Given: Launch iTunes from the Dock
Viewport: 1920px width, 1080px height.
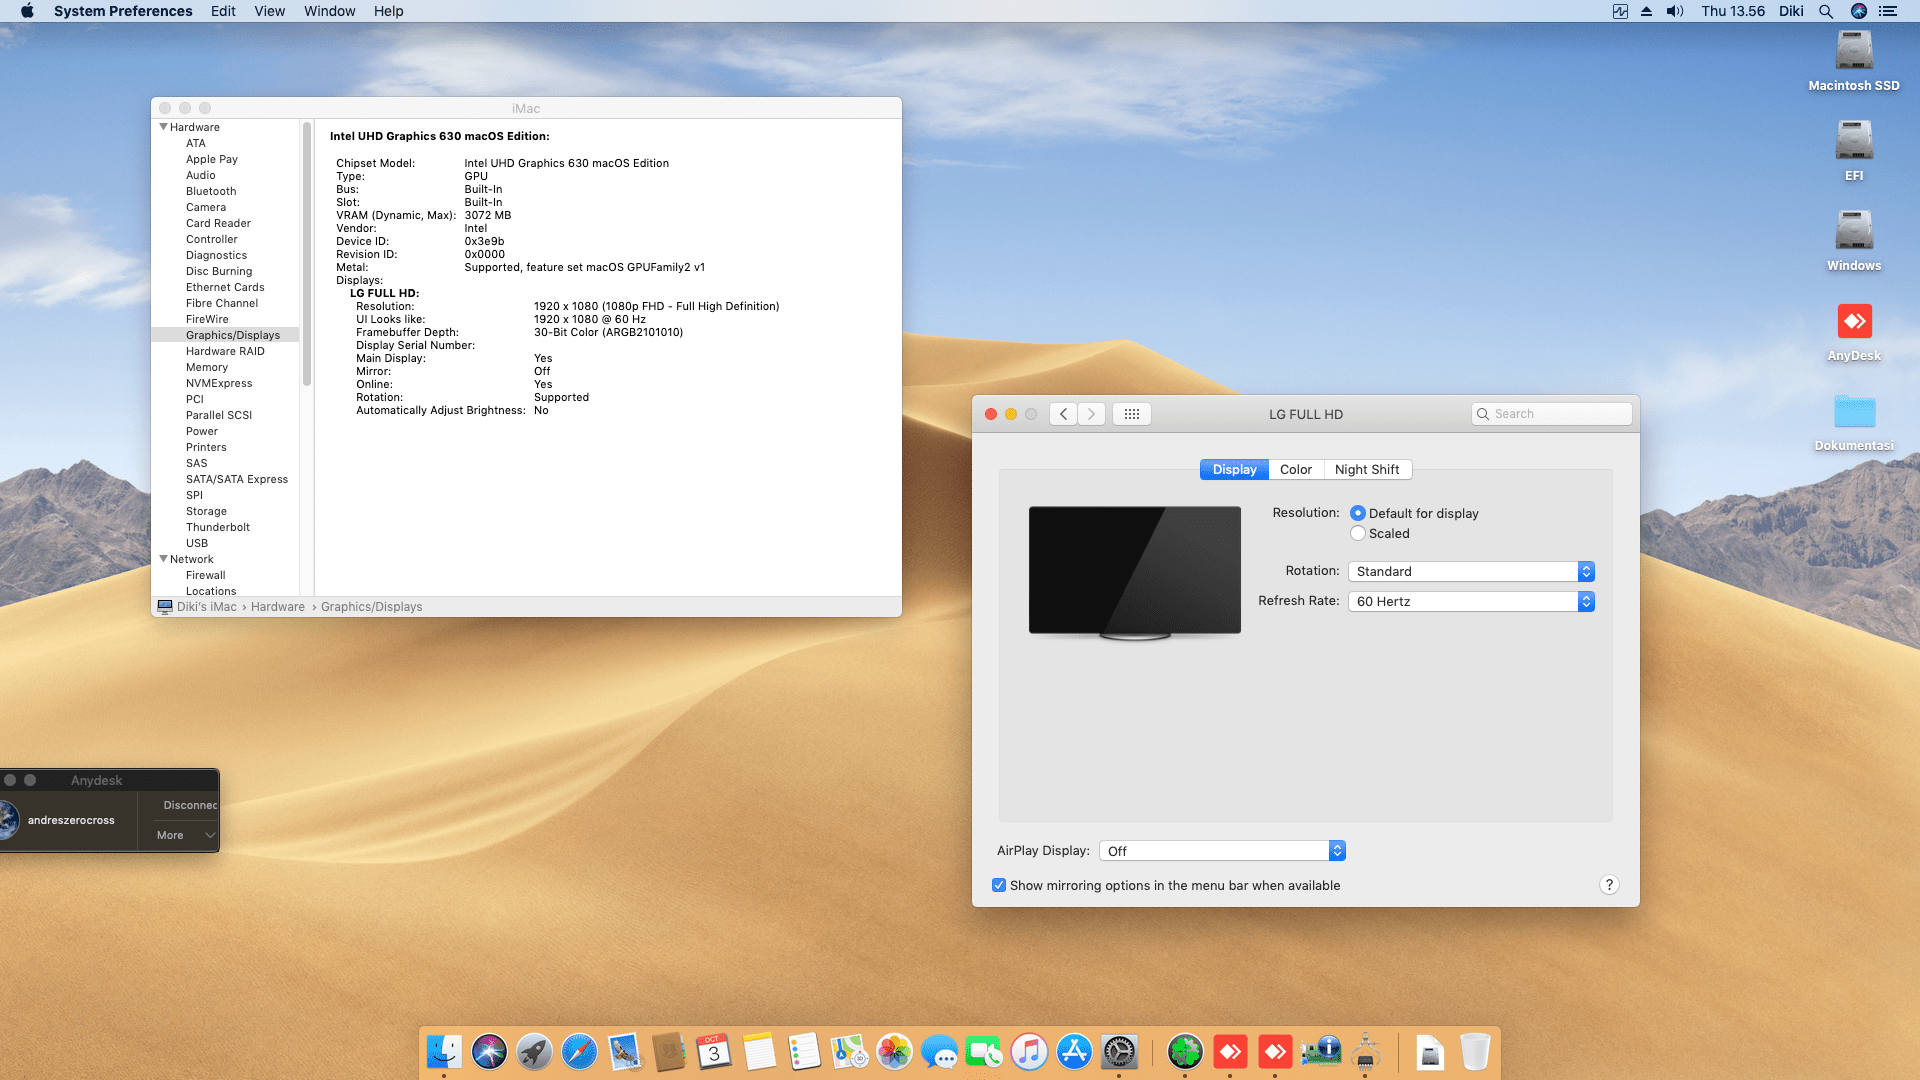Looking at the screenshot, I should (x=1029, y=1051).
